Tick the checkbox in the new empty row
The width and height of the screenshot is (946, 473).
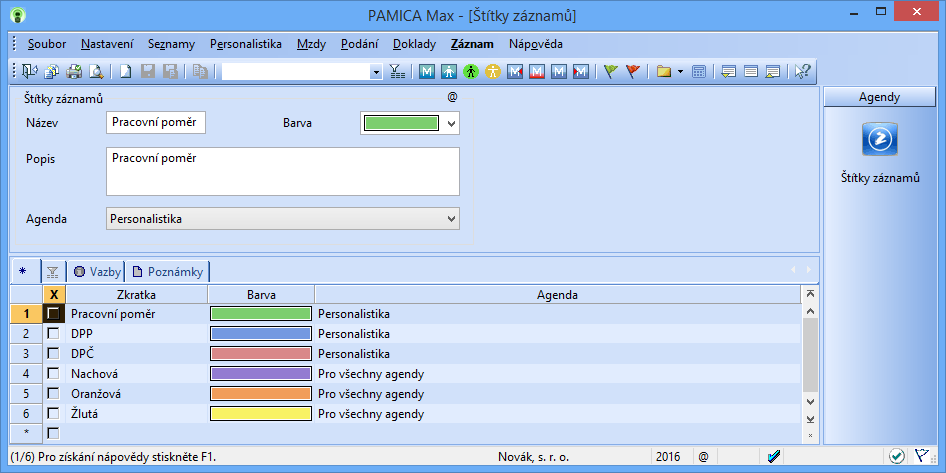click(54, 433)
